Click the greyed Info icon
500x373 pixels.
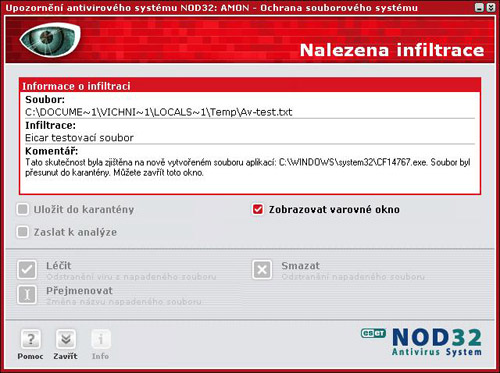[101, 340]
